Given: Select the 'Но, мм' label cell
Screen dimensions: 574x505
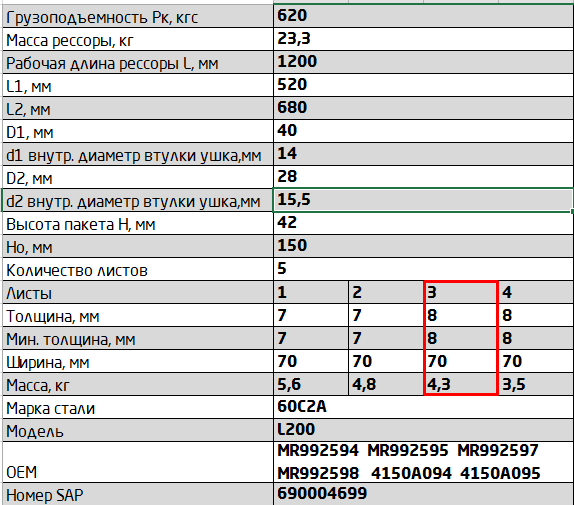Looking at the screenshot, I should point(138,247).
